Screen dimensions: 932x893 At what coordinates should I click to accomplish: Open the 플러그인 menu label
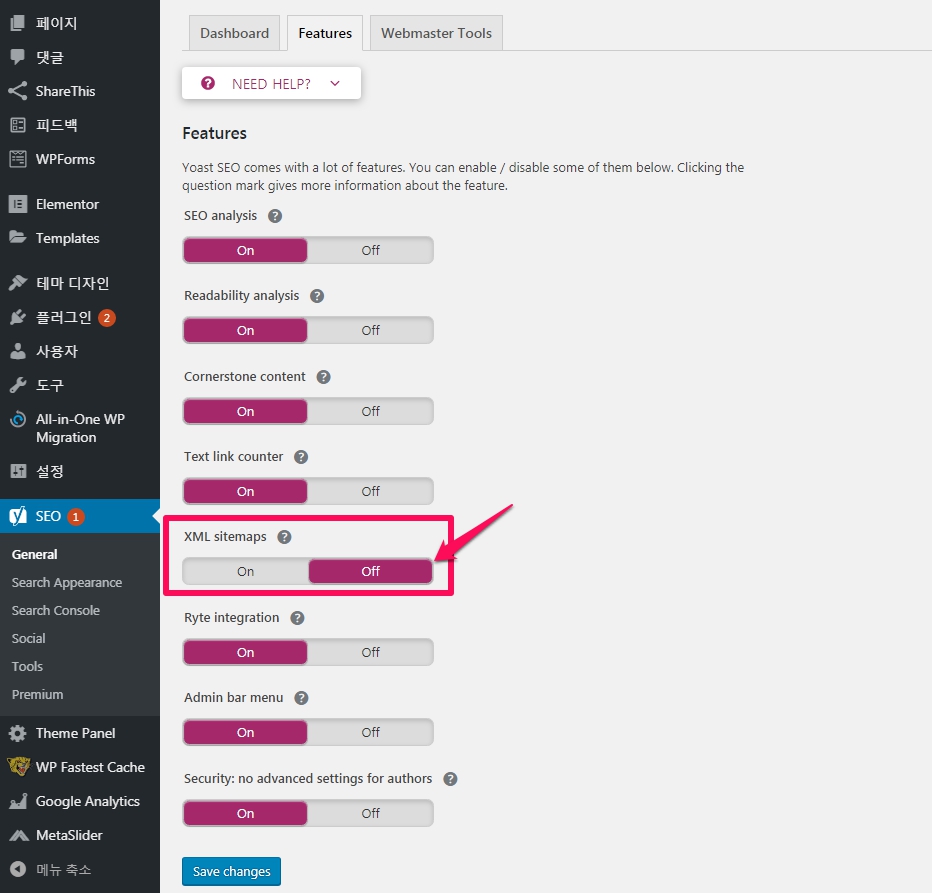tap(64, 317)
